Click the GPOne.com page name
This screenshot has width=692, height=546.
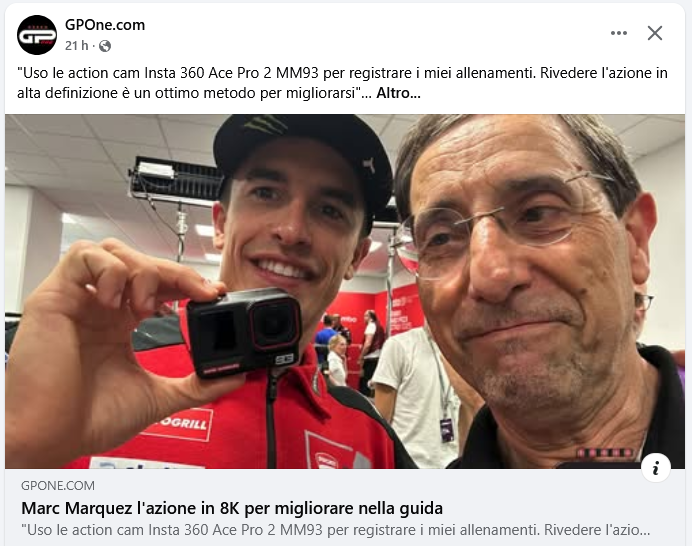105,25
